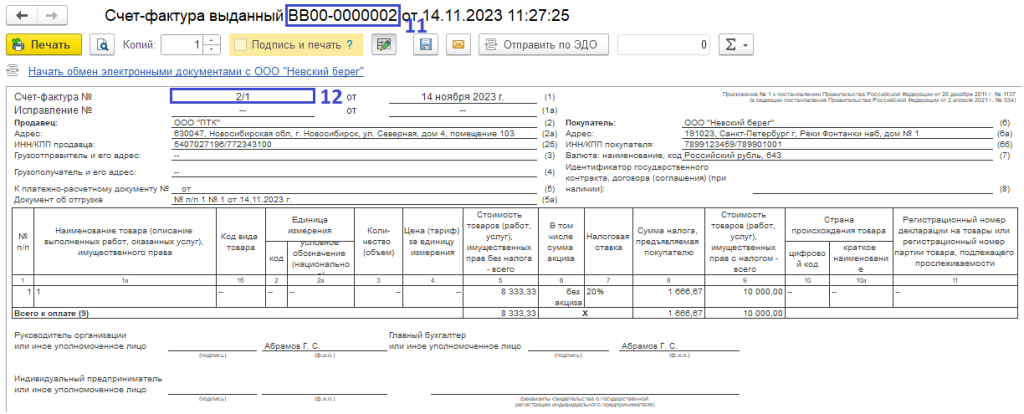
Task: Select the line 1 cost 8 333,33
Action: [500, 296]
